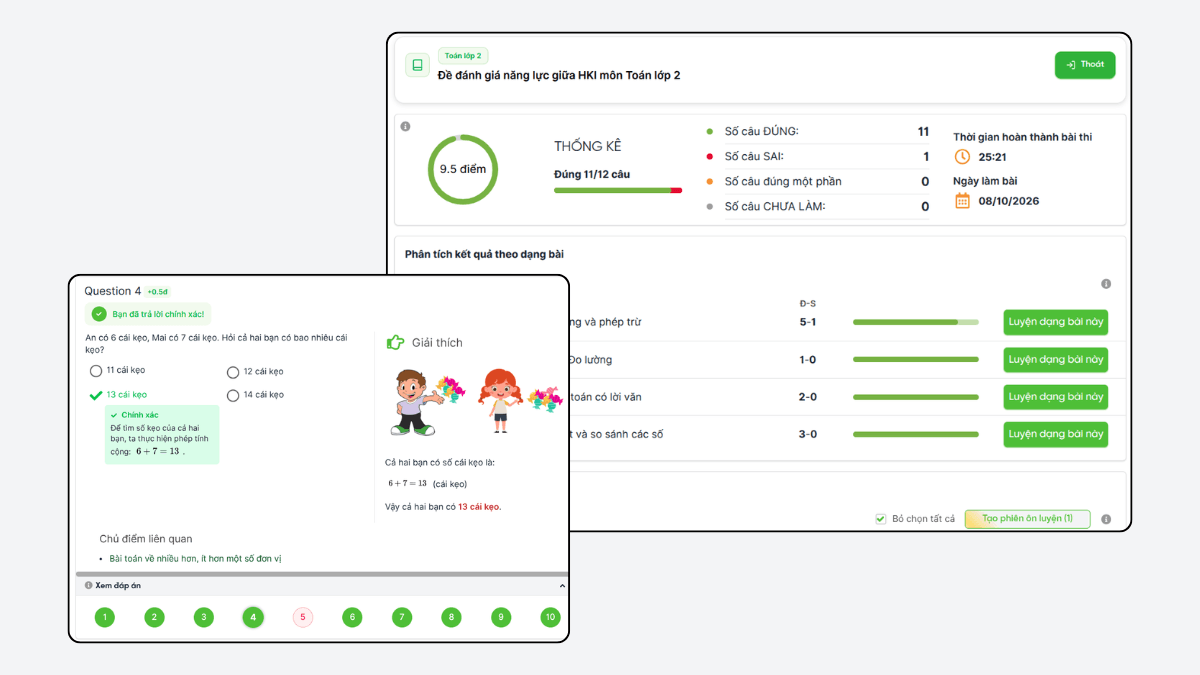
Task: Click the Toán lớp 2 tag
Action: pyautogui.click(x=463, y=56)
